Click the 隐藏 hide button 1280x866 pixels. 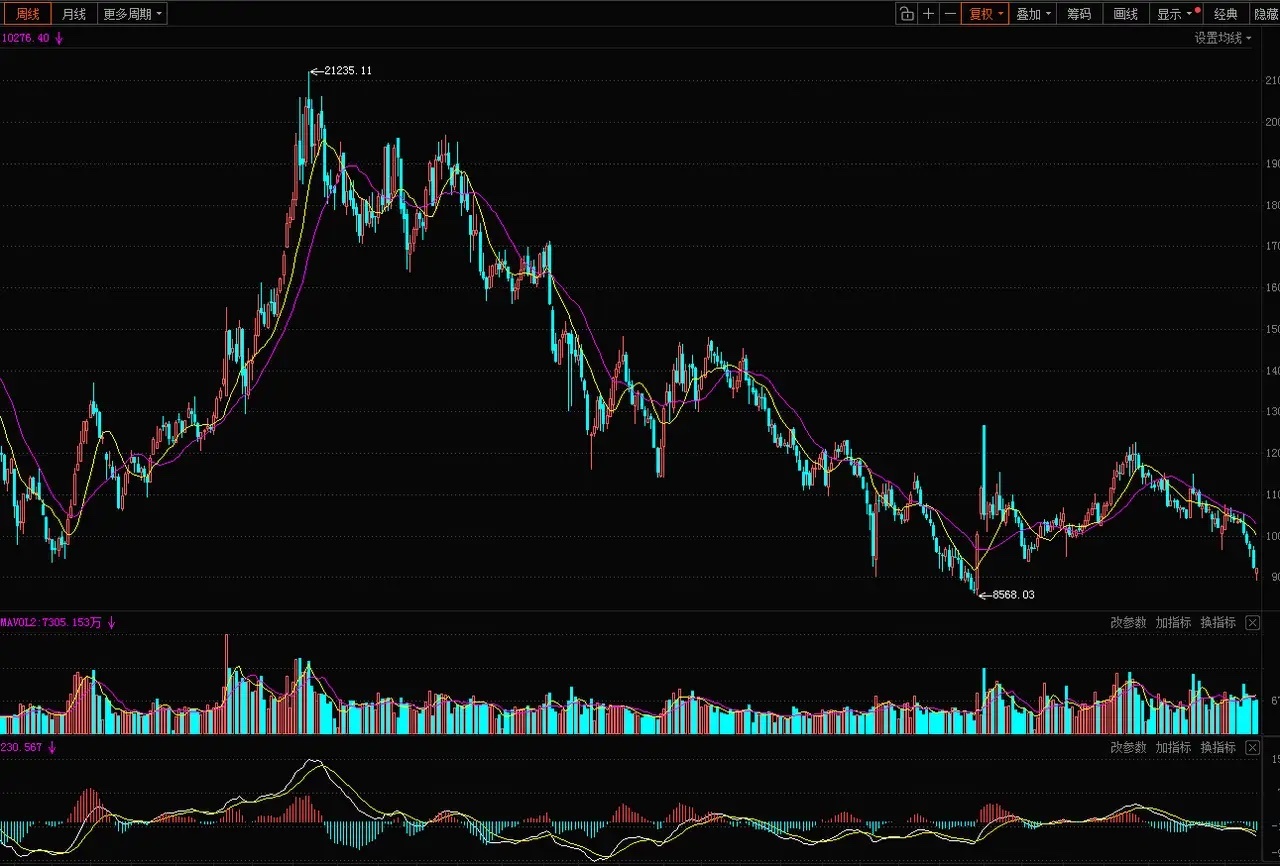(x=1266, y=14)
